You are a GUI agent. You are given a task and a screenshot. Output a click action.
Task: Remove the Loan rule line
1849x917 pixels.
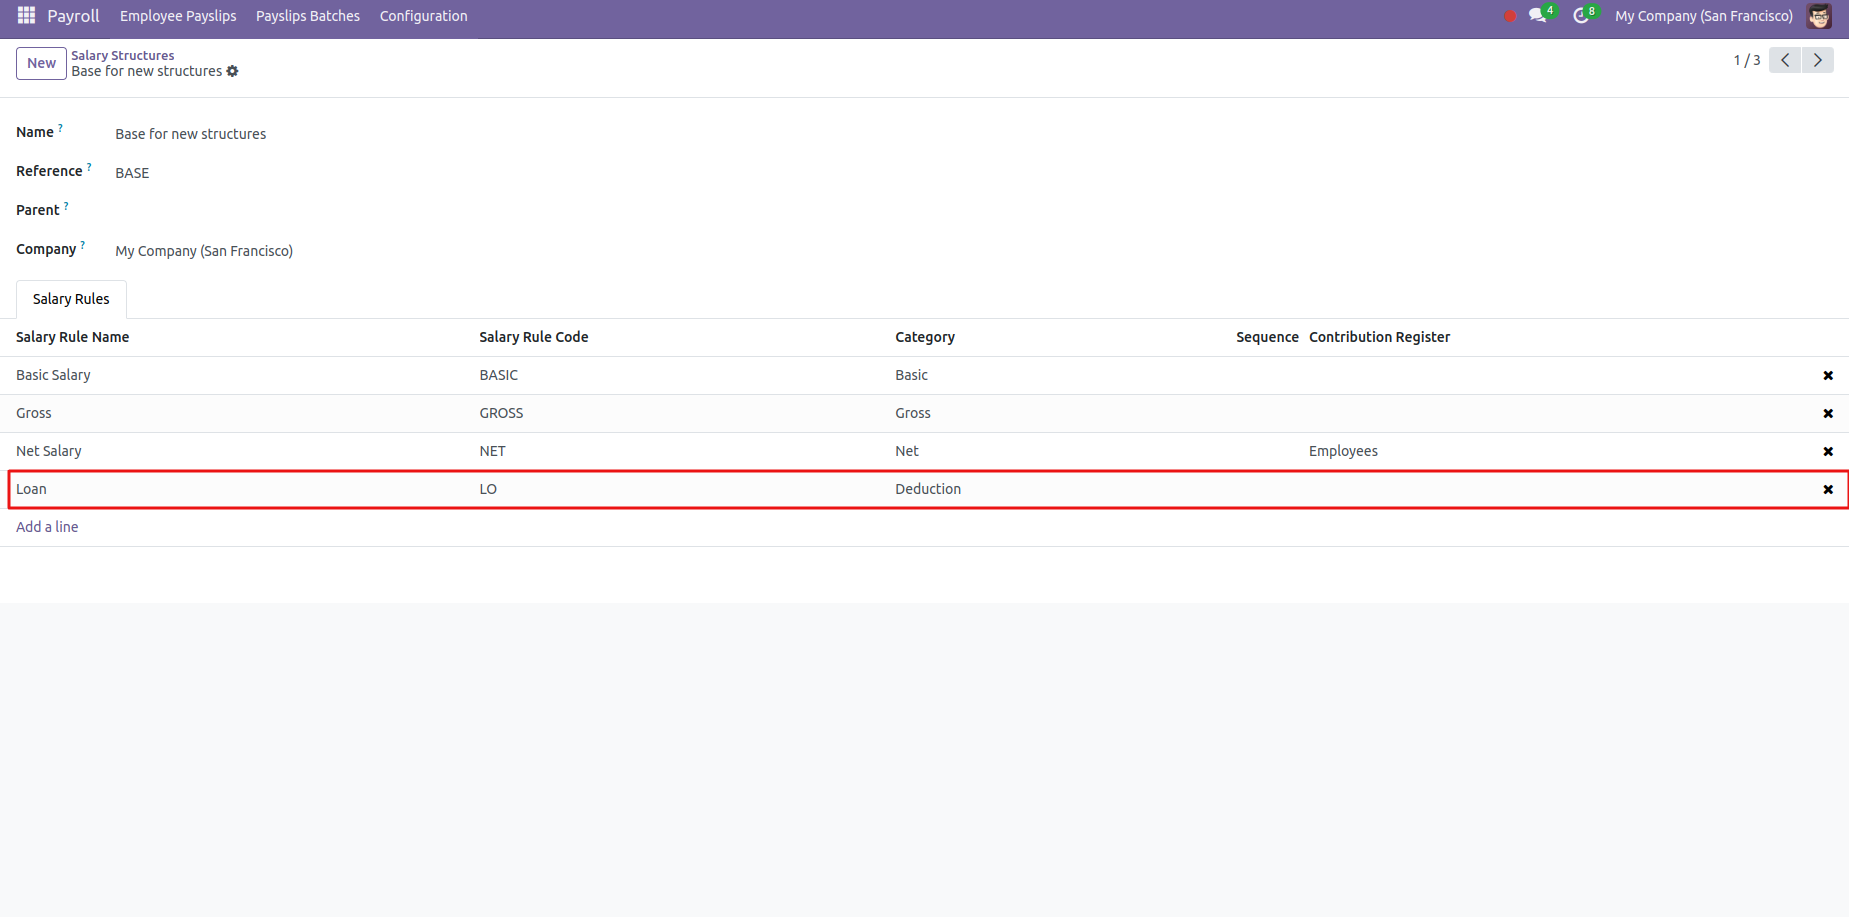(1827, 490)
